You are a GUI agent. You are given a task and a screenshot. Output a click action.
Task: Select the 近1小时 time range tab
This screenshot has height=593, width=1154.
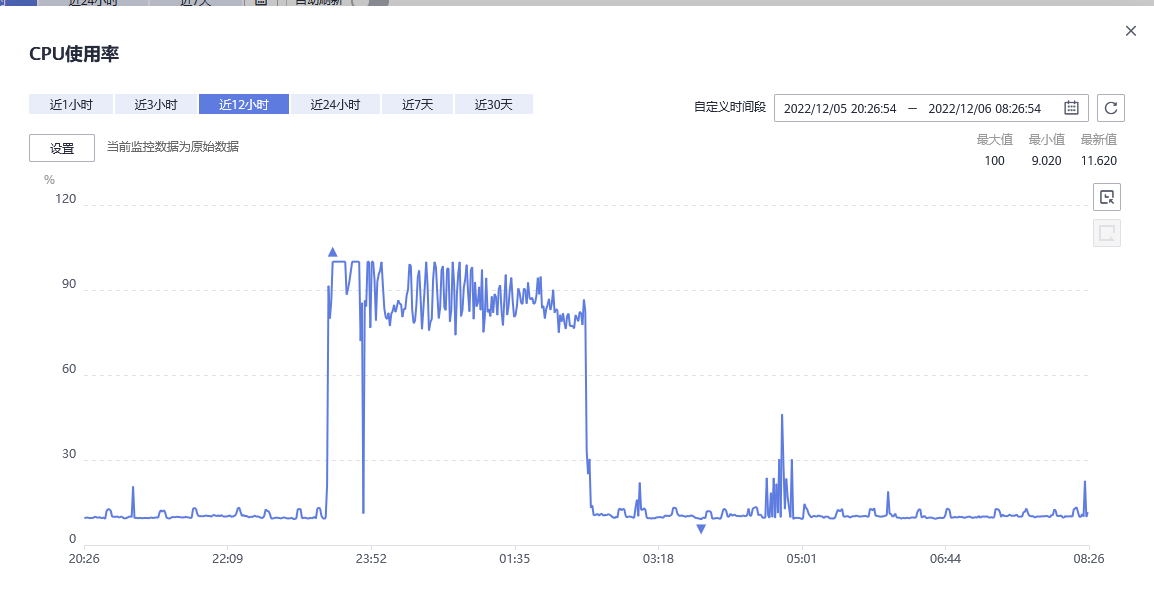(71, 104)
